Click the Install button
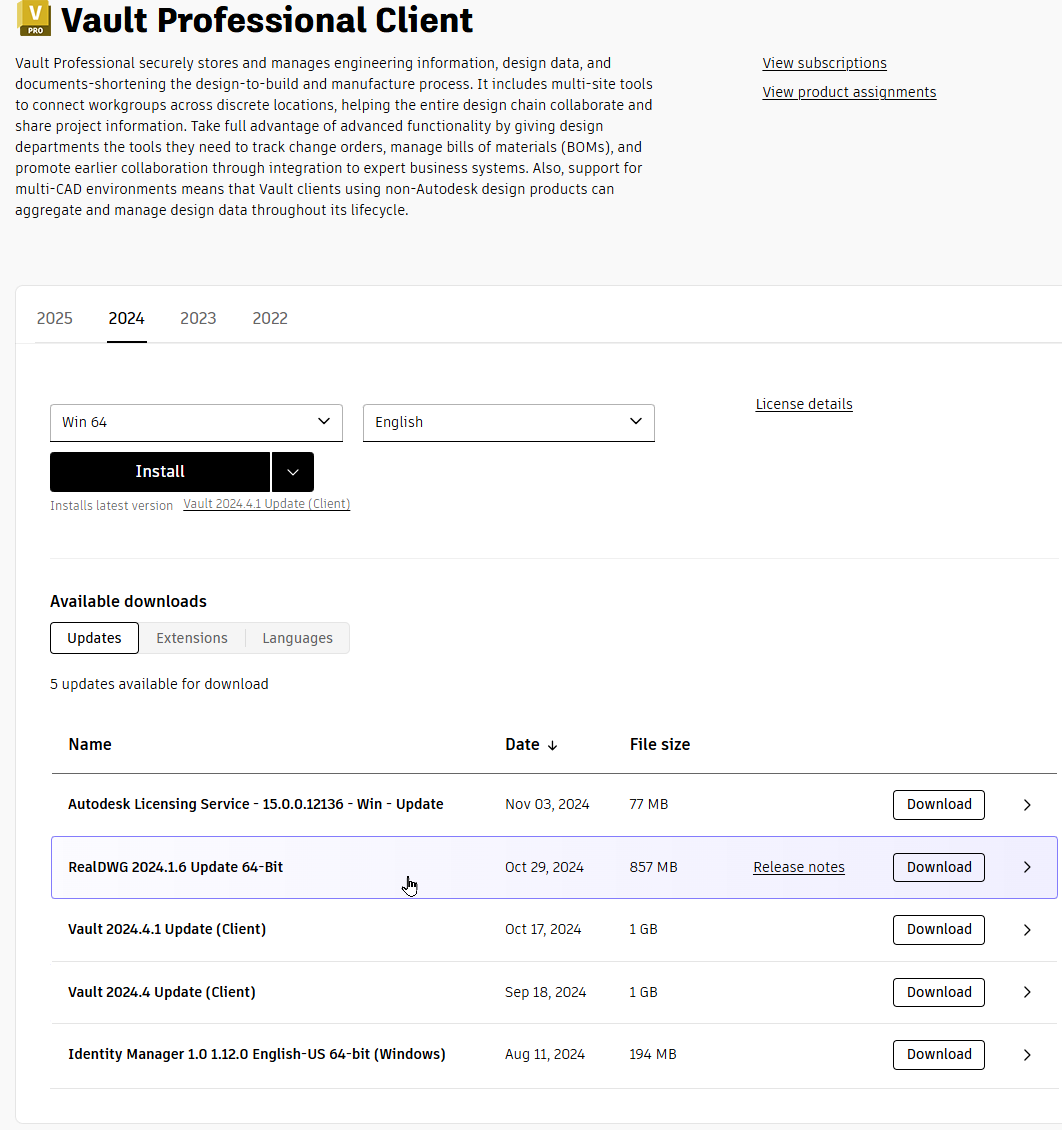 click(160, 471)
